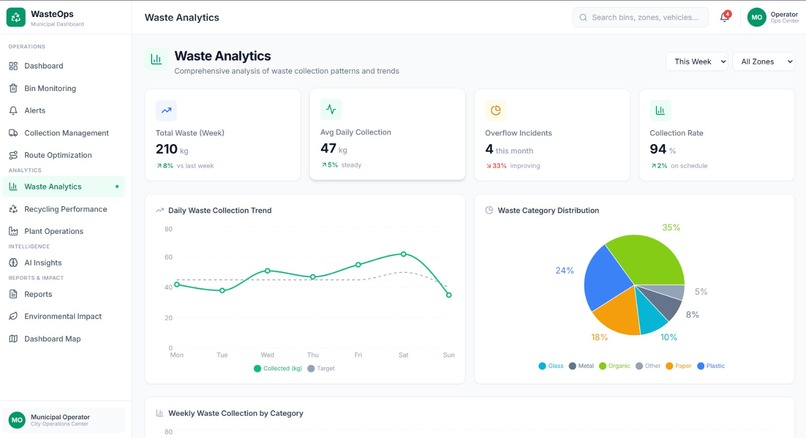
Task: Toggle Collected (kg) legend series
Action: pos(278,369)
